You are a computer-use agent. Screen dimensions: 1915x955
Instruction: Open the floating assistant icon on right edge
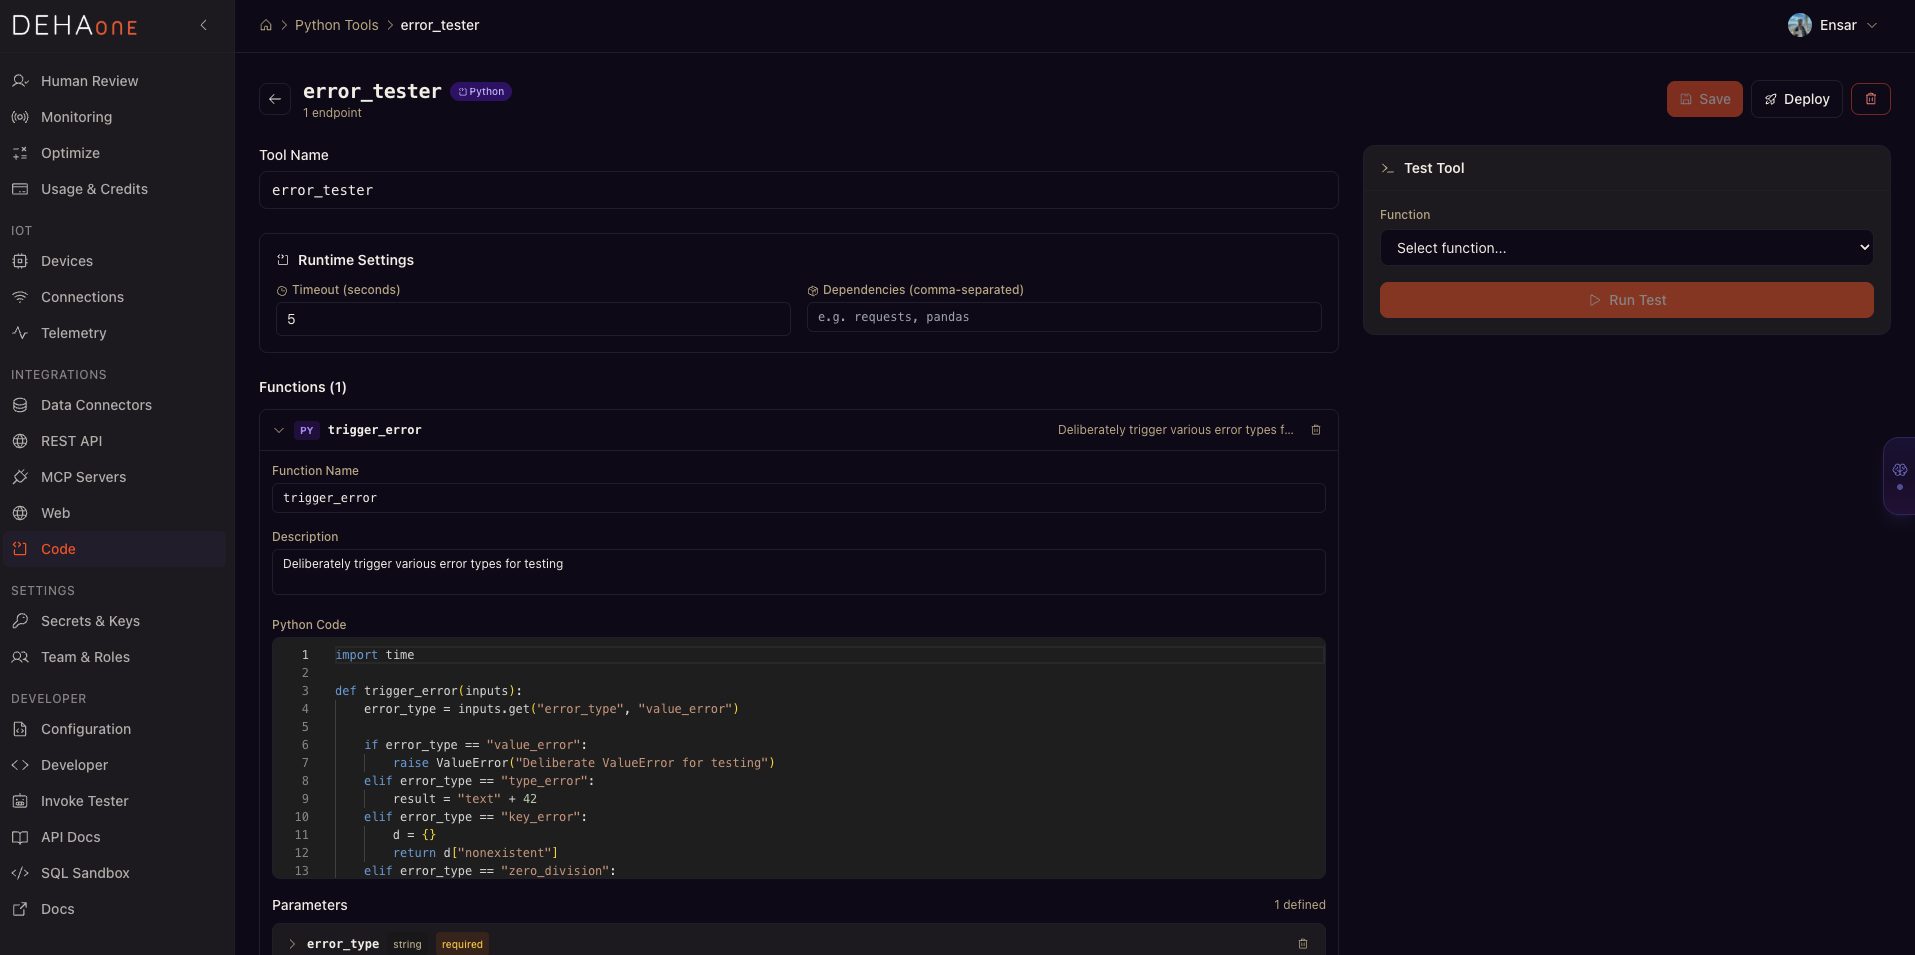(x=1899, y=476)
